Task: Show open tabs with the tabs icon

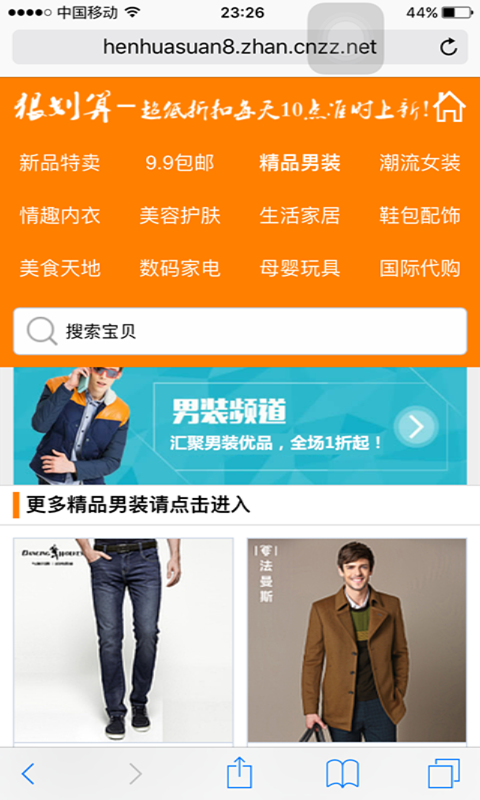Action: [443, 773]
